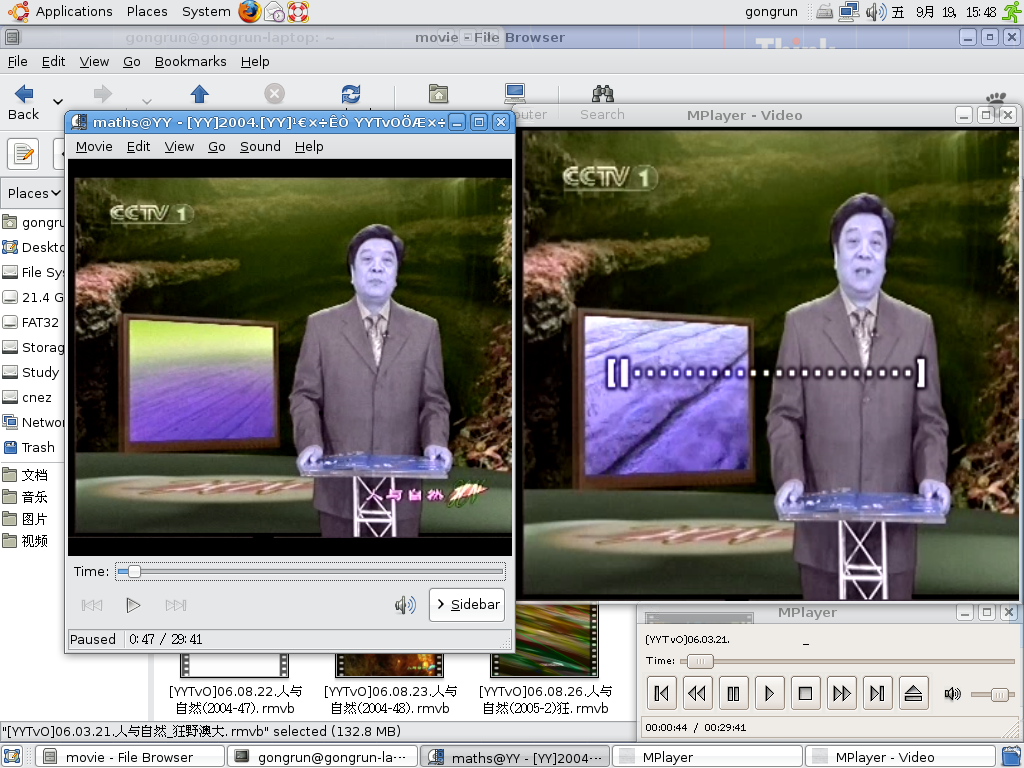Open Sound menu in Totem player
The height and width of the screenshot is (768, 1024).
[260, 146]
